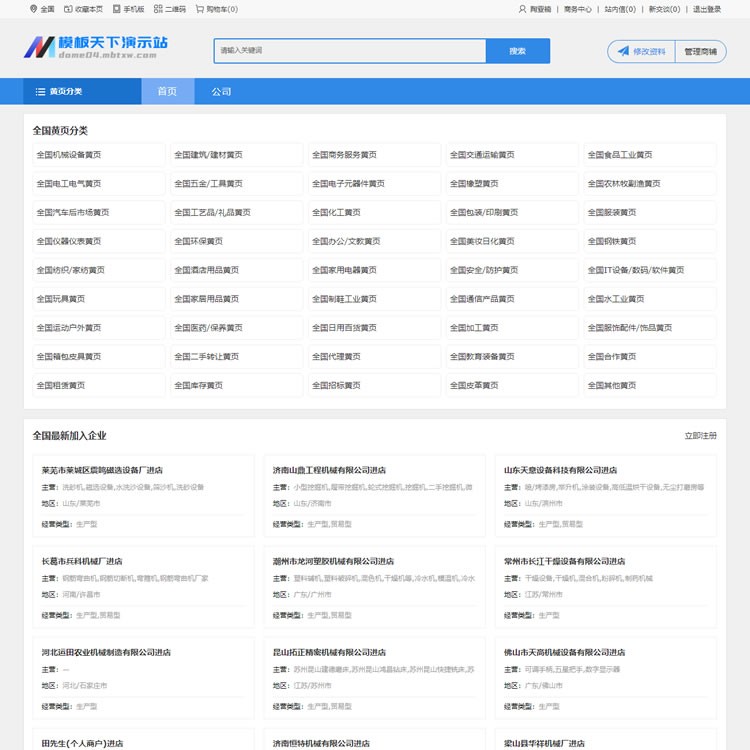This screenshot has width=750, height=750.
Task: Click 立即注册 register link
Action: (700, 435)
